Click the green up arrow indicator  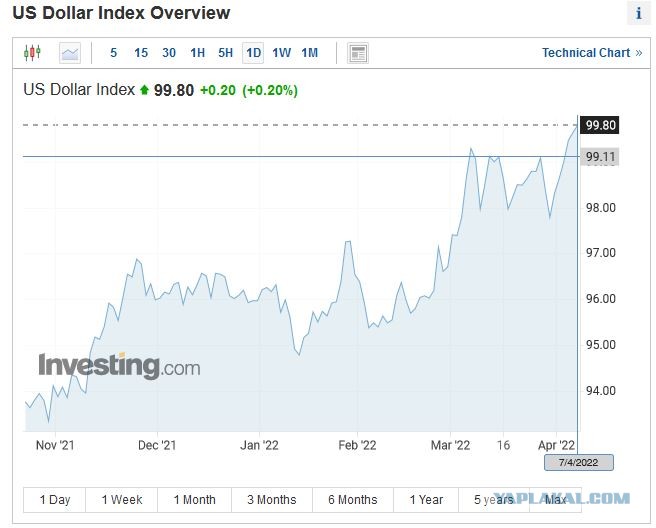point(144,90)
